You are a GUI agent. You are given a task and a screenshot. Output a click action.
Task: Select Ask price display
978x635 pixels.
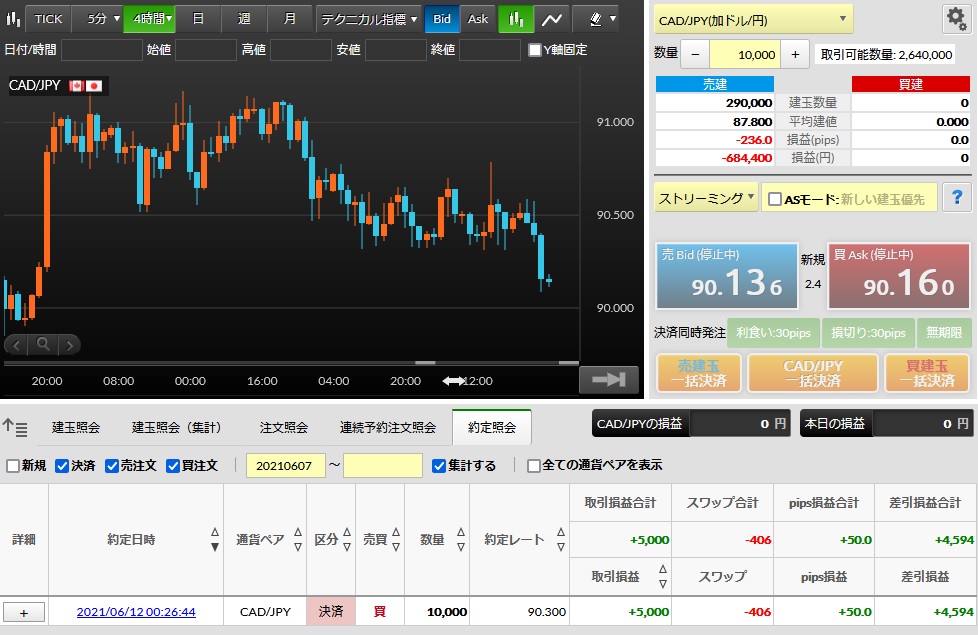pyautogui.click(x=478, y=19)
